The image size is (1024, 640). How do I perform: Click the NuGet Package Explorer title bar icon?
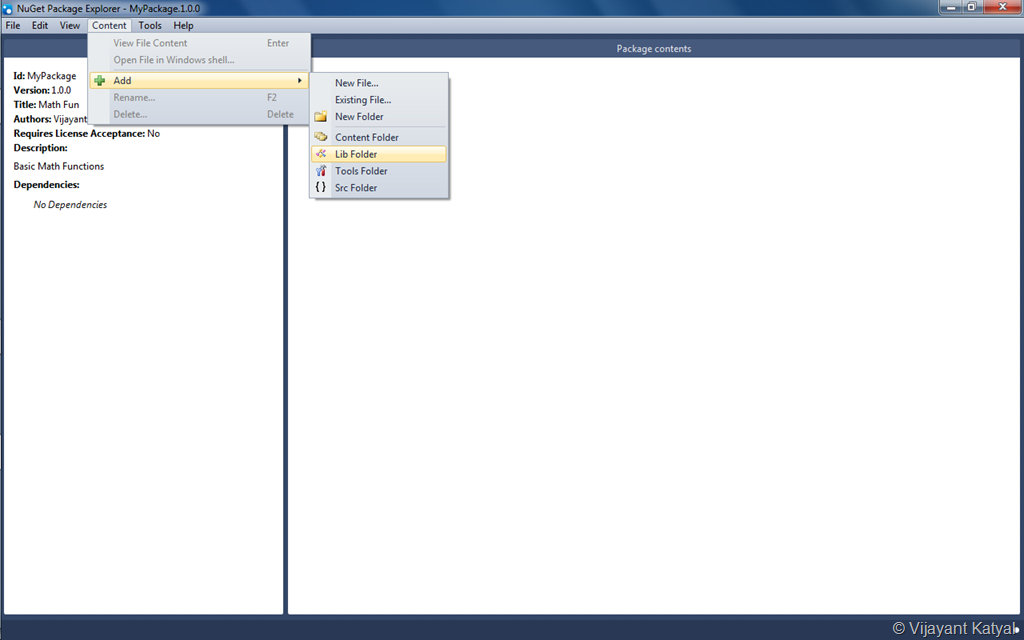pyautogui.click(x=8, y=8)
